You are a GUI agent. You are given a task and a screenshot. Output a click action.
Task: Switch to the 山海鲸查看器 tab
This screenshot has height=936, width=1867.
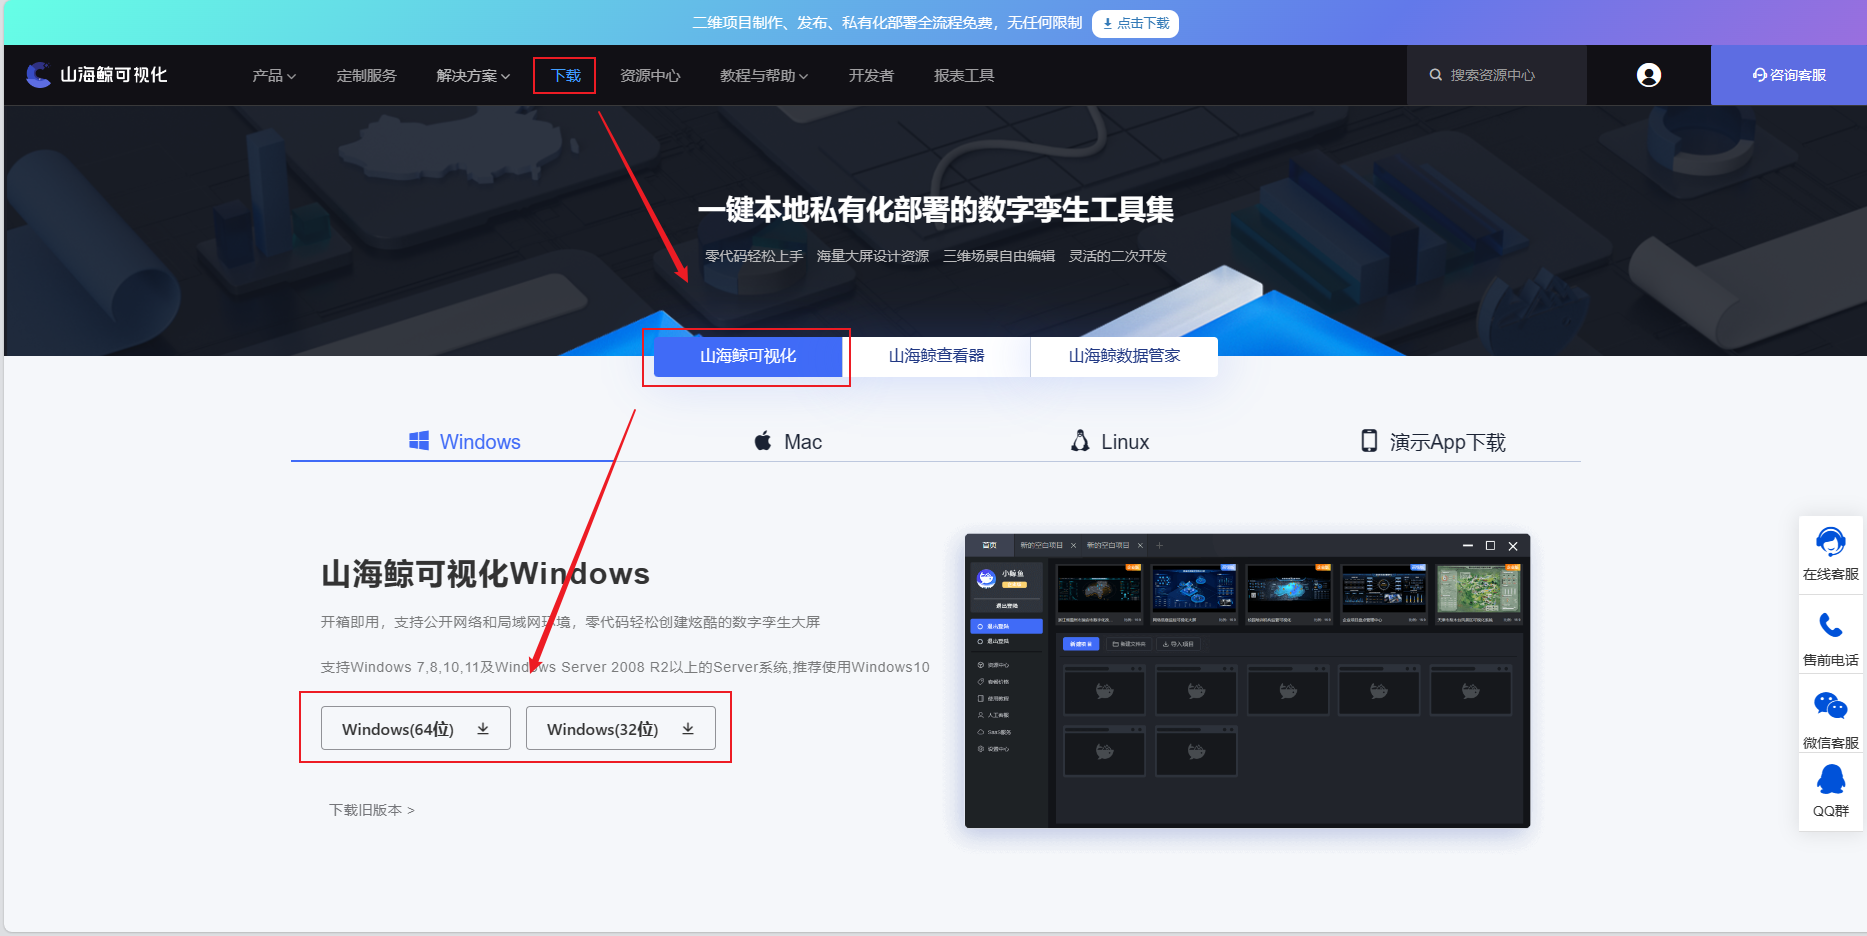[x=936, y=357]
